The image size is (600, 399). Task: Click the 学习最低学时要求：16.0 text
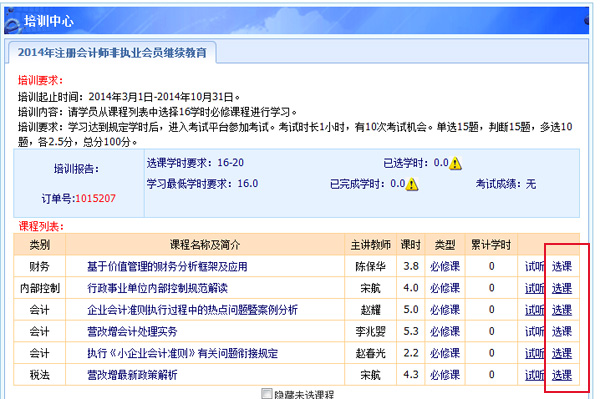pyautogui.click(x=202, y=184)
